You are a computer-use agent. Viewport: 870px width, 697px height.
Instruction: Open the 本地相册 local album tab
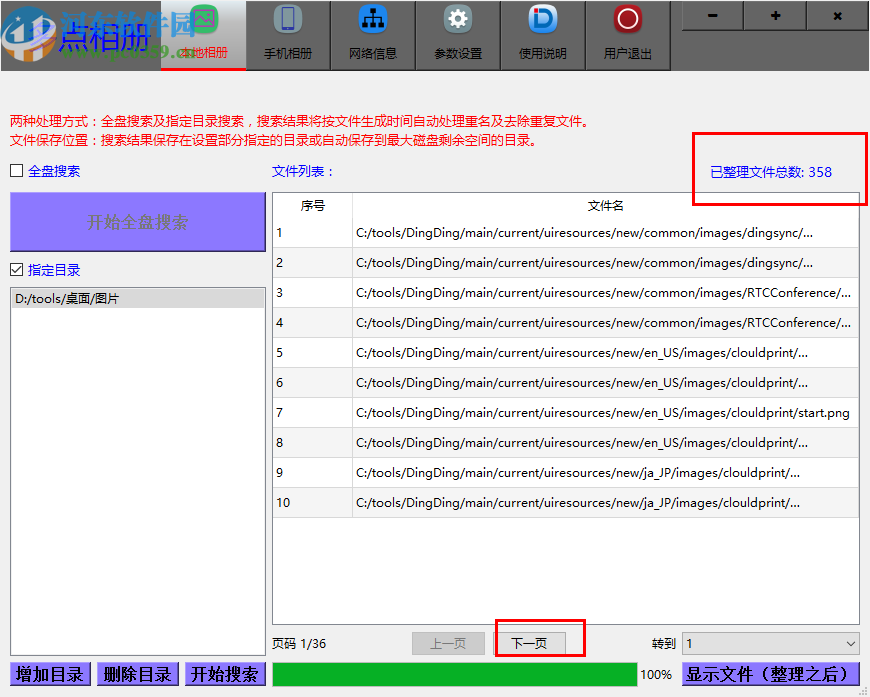pos(204,36)
